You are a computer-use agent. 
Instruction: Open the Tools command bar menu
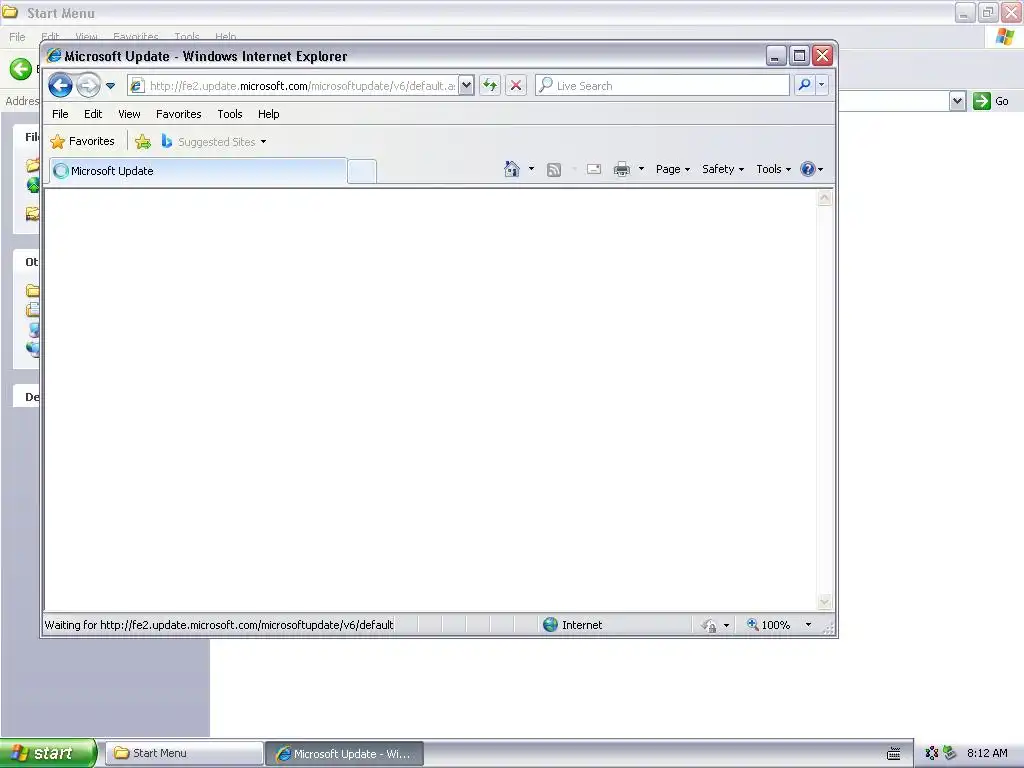[773, 169]
